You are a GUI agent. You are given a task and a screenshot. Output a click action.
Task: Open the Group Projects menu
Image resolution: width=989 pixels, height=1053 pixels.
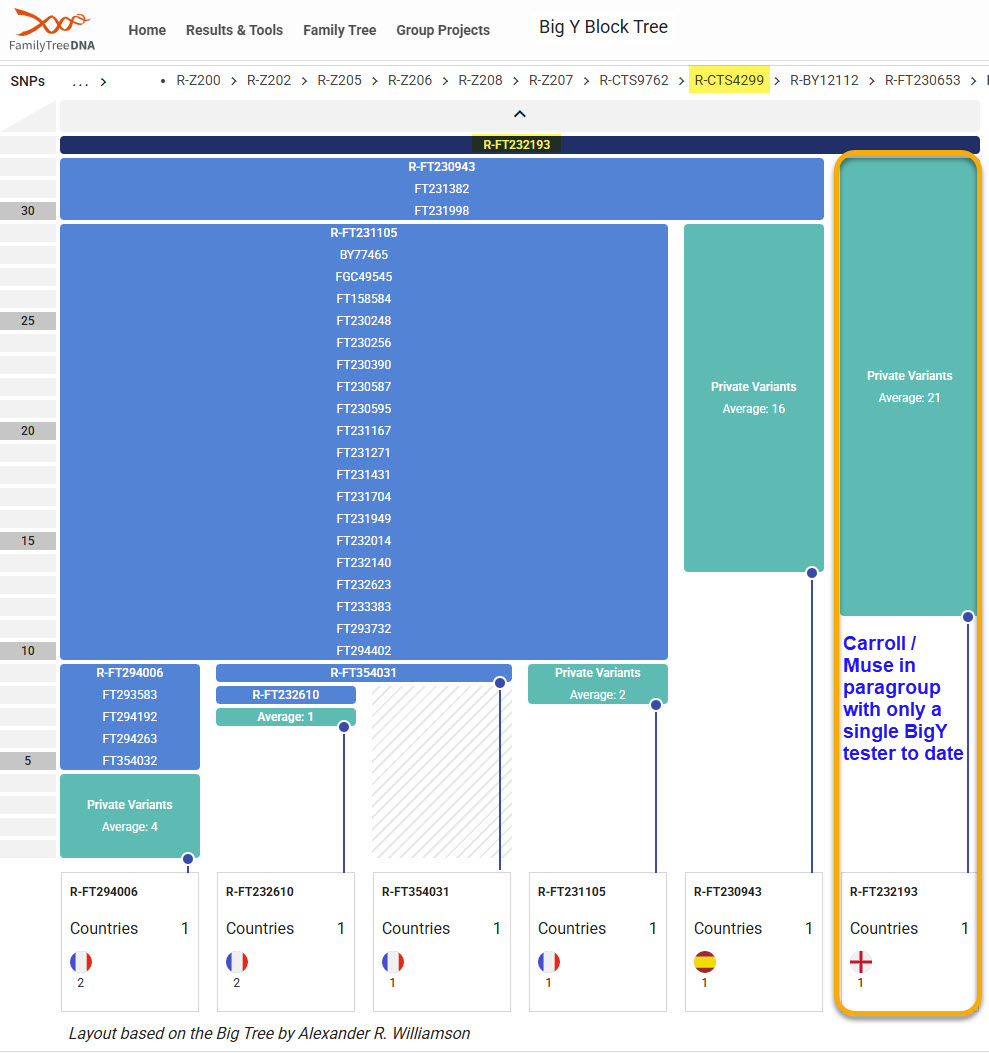point(443,30)
